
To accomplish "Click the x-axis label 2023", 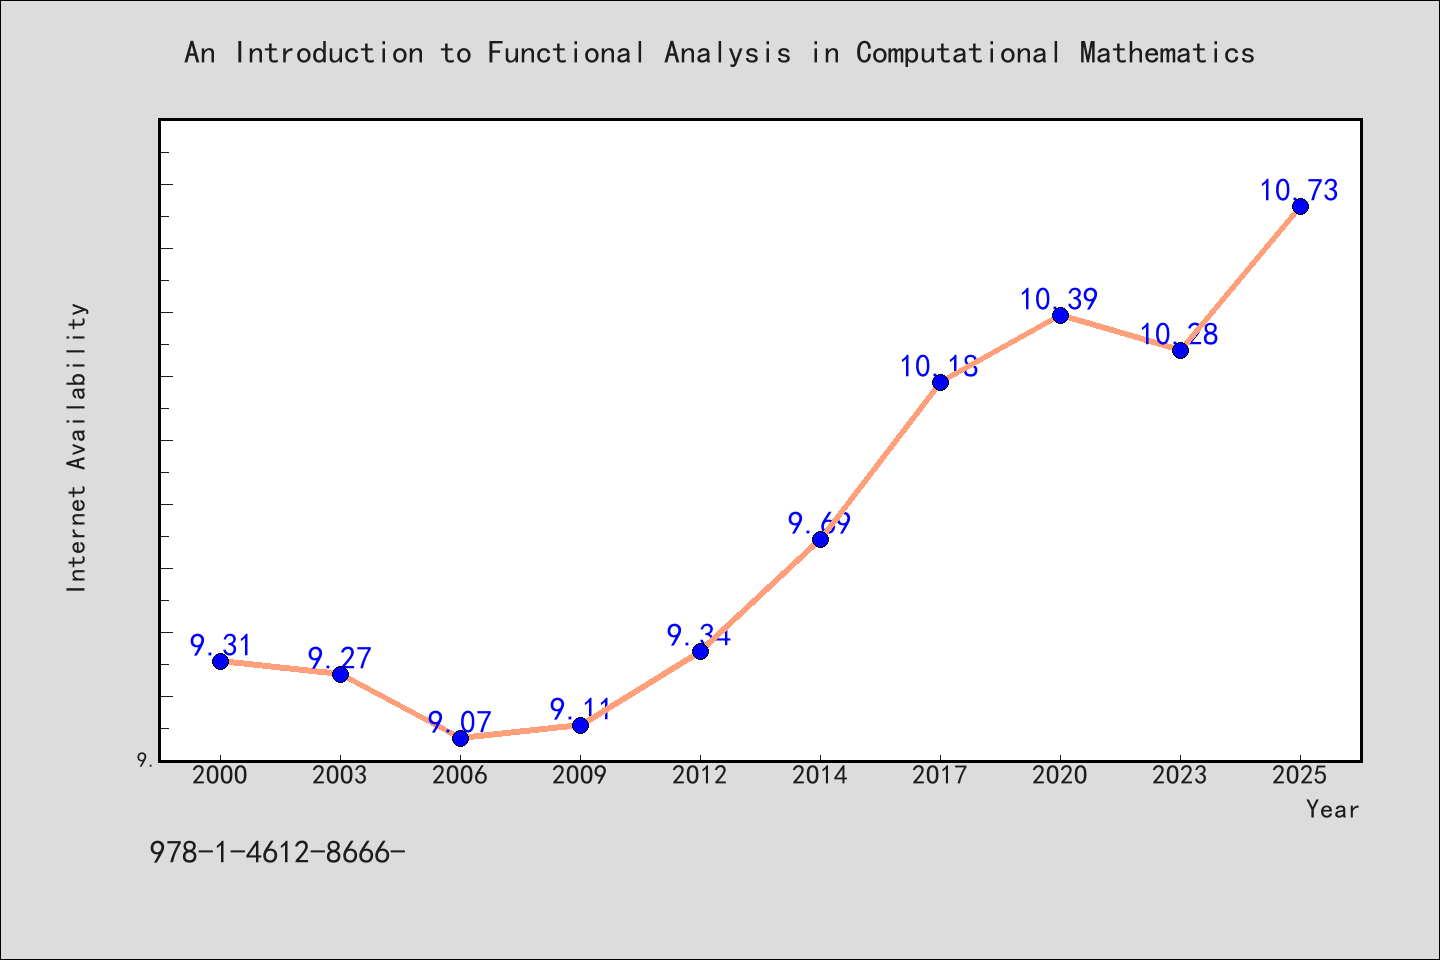I will tap(1180, 776).
